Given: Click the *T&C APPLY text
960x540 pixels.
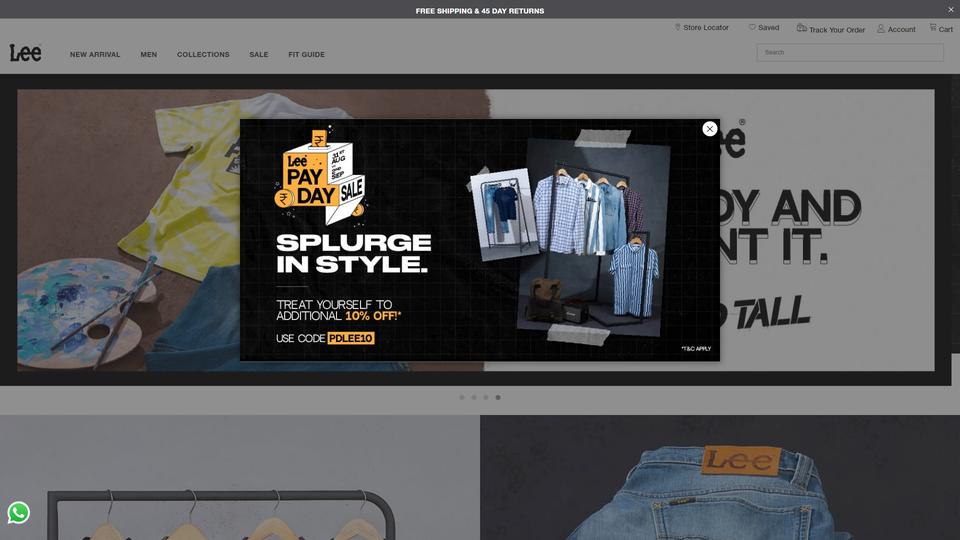Looking at the screenshot, I should pyautogui.click(x=696, y=348).
